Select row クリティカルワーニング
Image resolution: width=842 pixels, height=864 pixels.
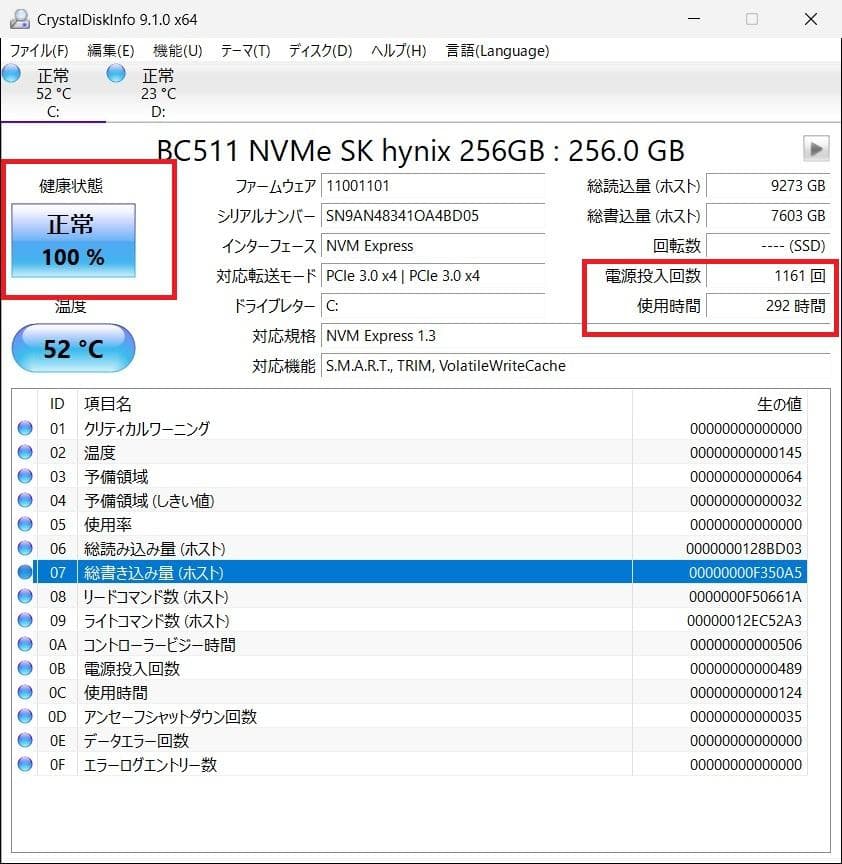coord(409,428)
